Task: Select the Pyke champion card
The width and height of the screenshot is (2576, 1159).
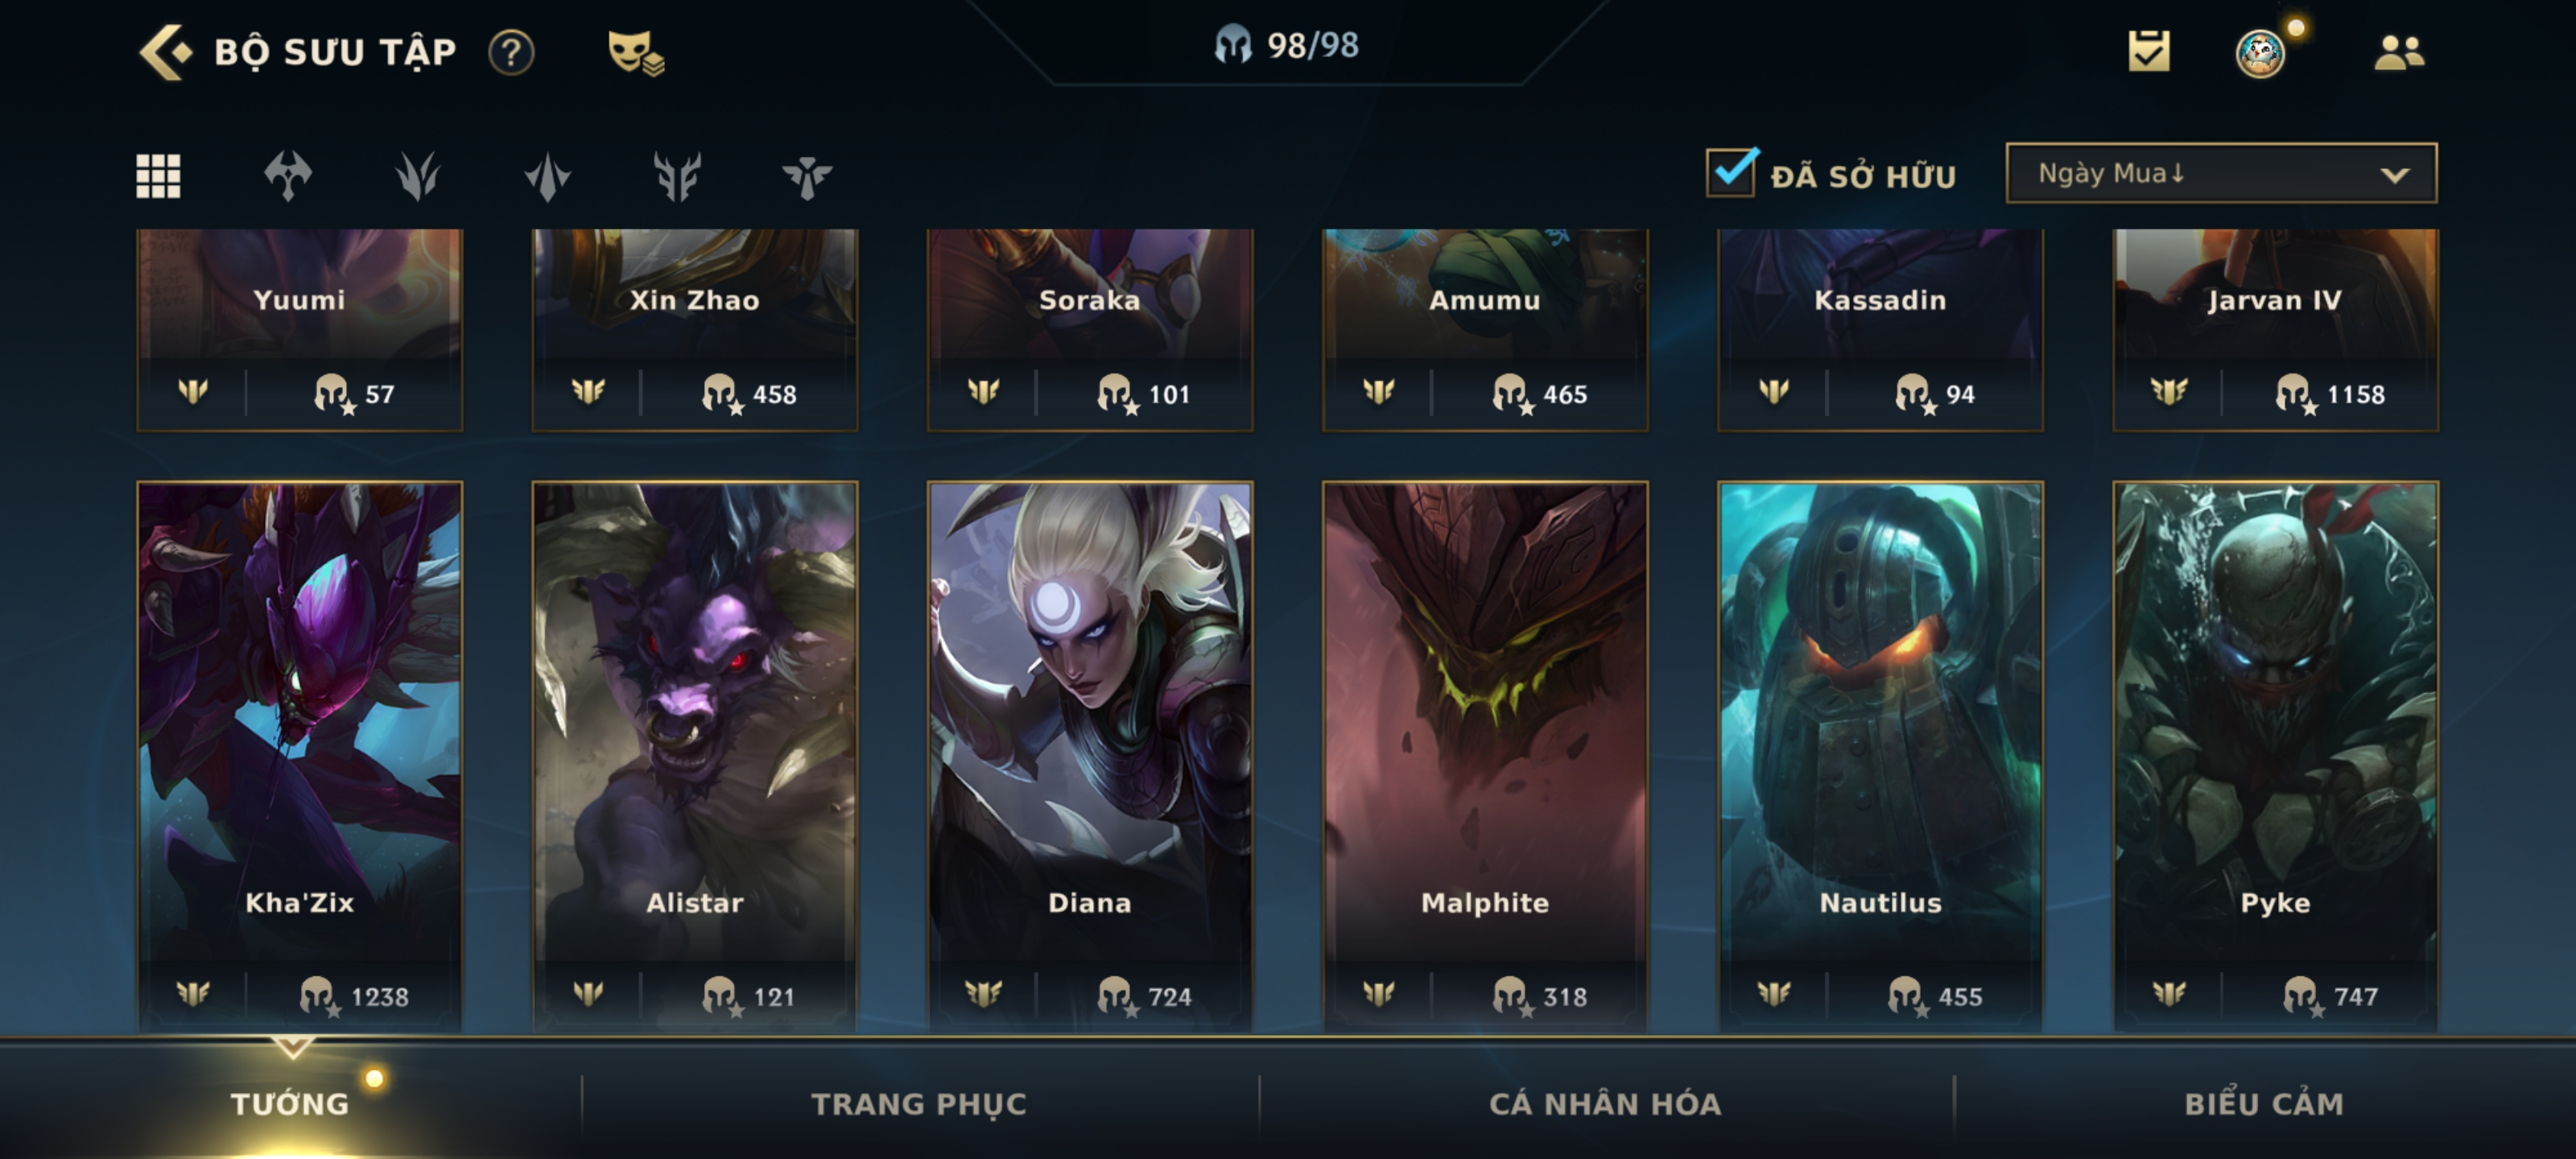Action: pyautogui.click(x=2275, y=756)
